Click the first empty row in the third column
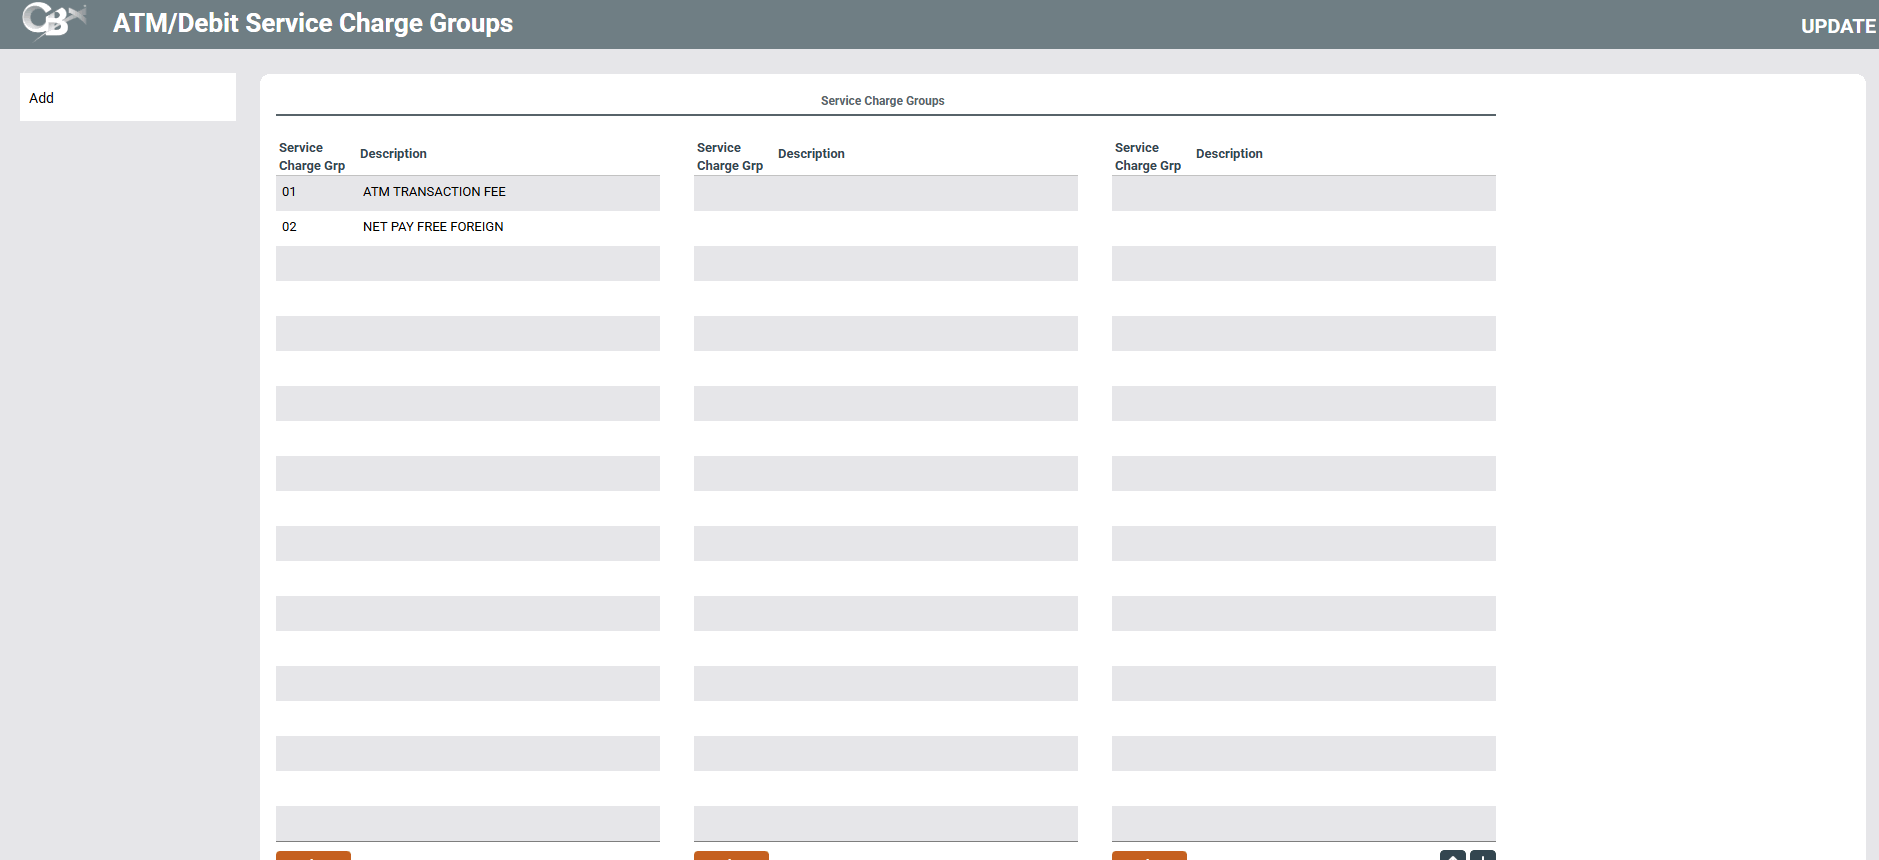The height and width of the screenshot is (860, 1879). [x=1303, y=193]
